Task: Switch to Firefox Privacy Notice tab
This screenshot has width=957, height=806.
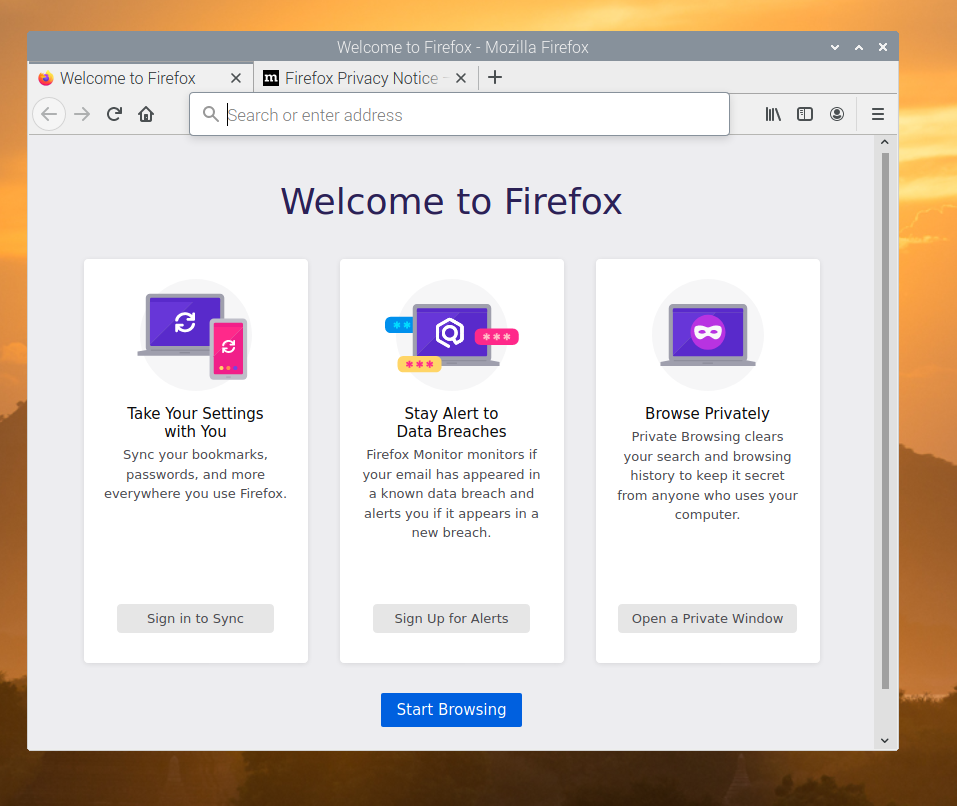Action: coord(365,78)
